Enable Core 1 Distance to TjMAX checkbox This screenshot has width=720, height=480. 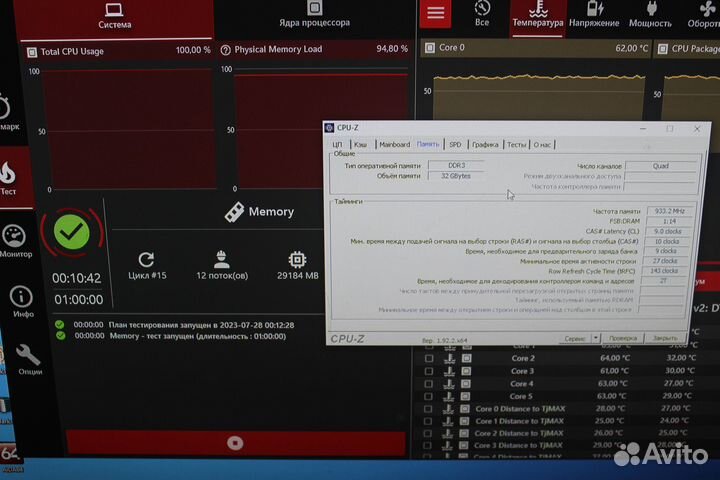[429, 421]
